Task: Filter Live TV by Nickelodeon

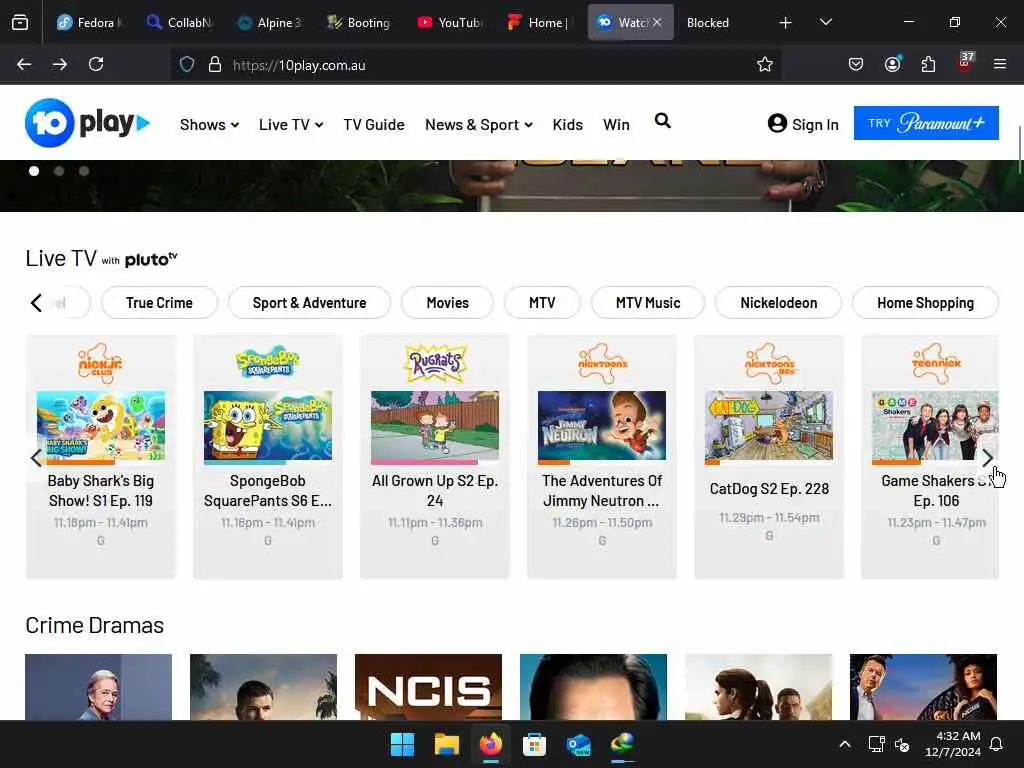Action: point(778,303)
